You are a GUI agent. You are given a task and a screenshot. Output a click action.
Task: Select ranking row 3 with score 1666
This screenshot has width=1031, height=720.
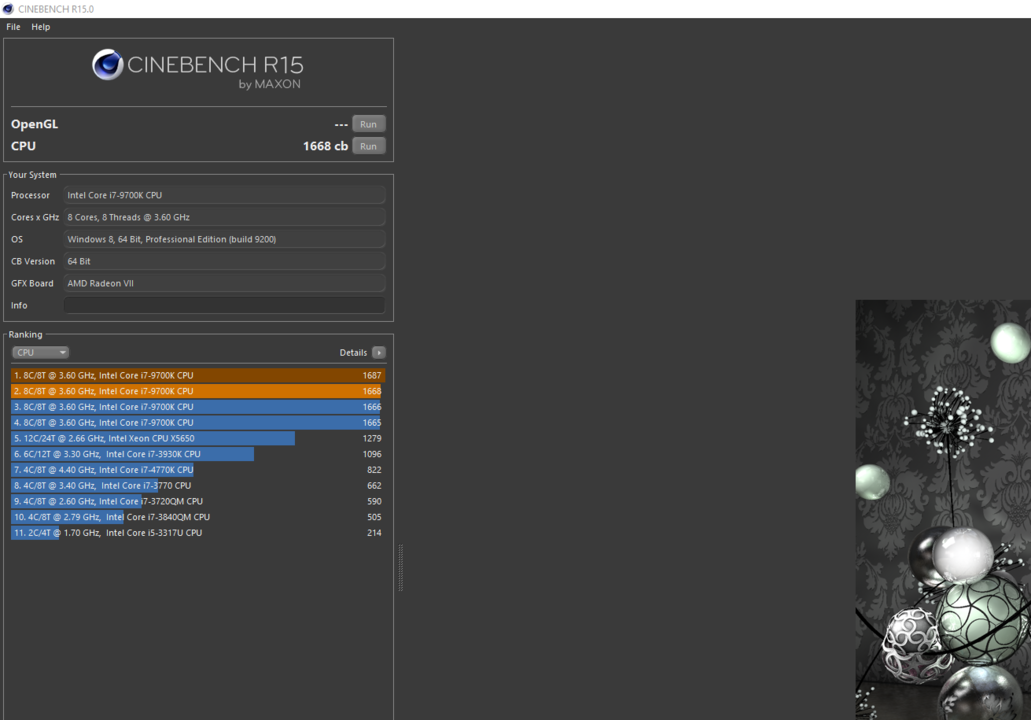198,407
